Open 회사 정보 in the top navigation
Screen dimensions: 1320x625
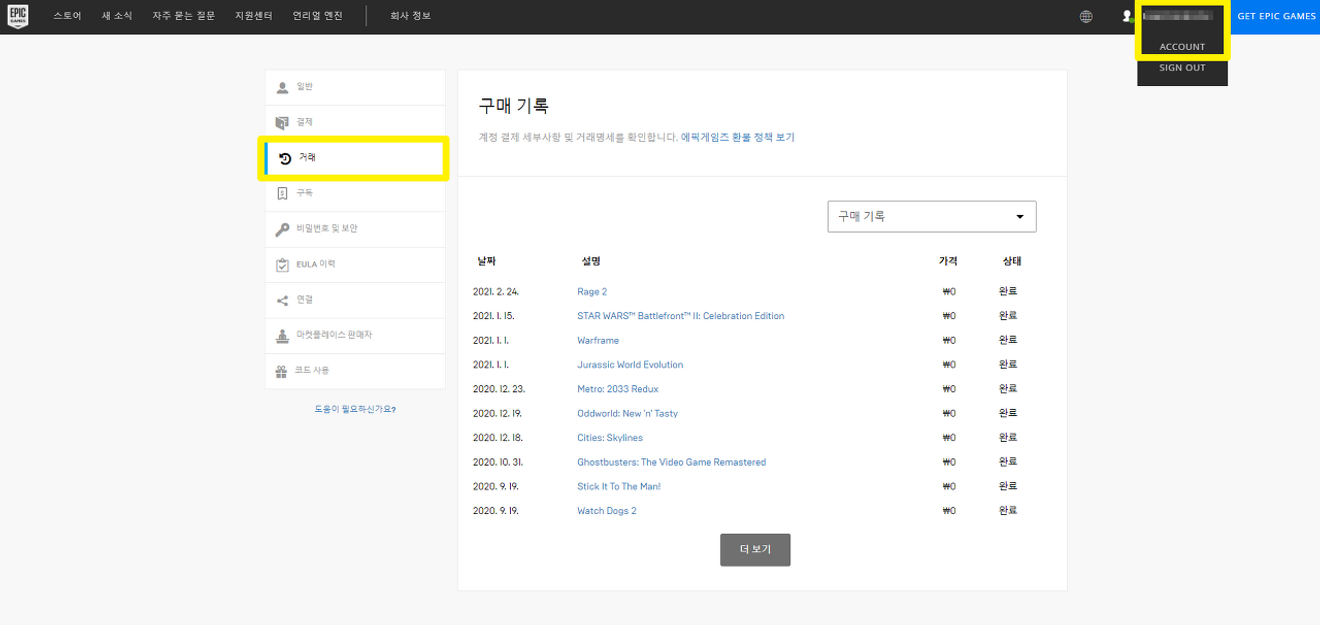(x=410, y=16)
